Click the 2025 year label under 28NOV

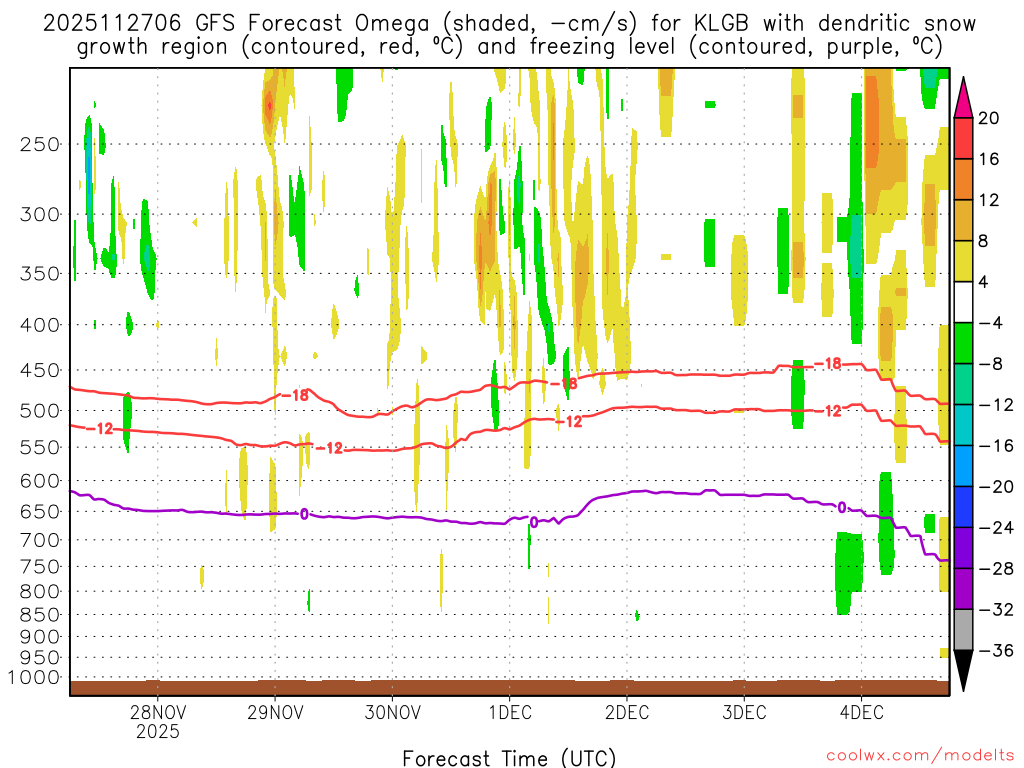point(158,731)
